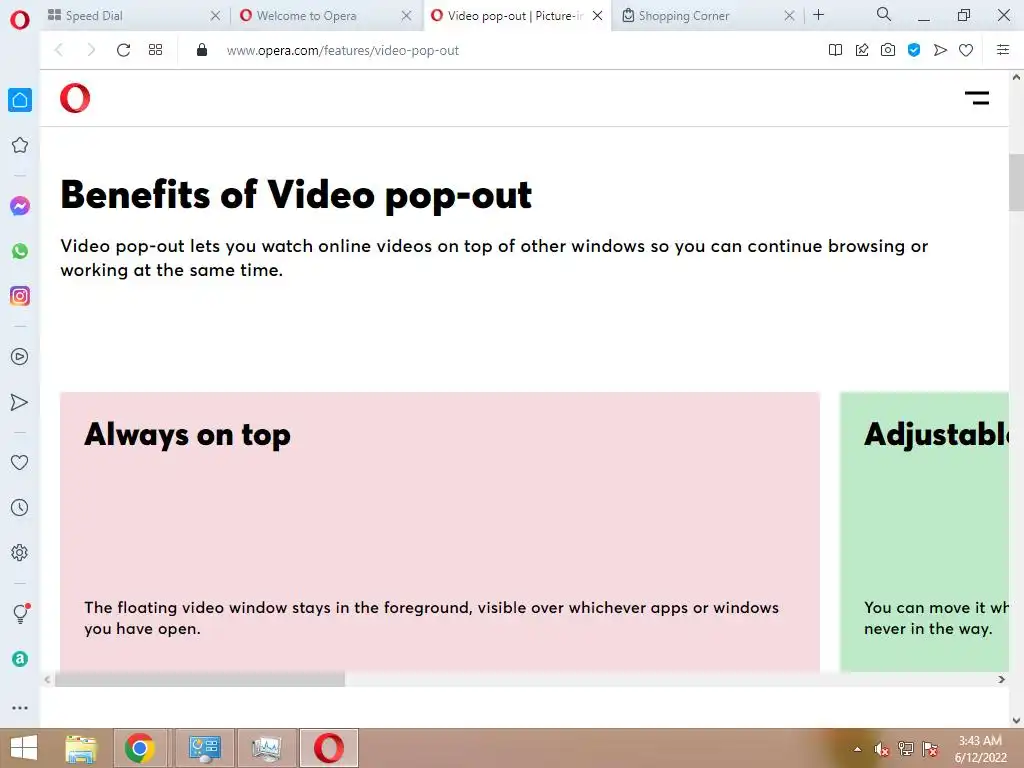Open WhatsApp in the sidebar
This screenshot has width=1024, height=768.
click(20, 251)
